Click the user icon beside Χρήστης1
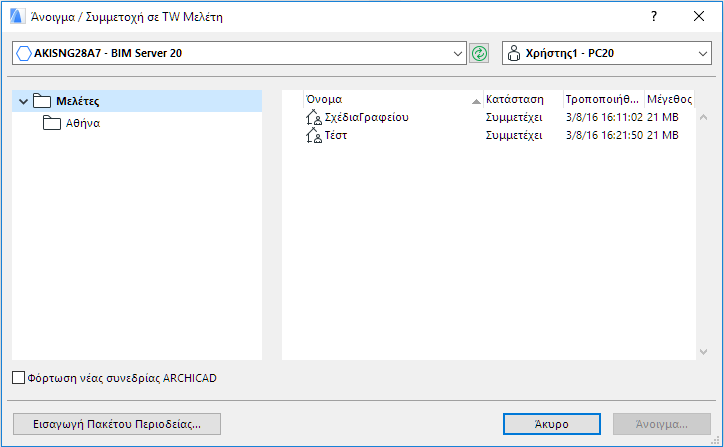 pyautogui.click(x=514, y=54)
